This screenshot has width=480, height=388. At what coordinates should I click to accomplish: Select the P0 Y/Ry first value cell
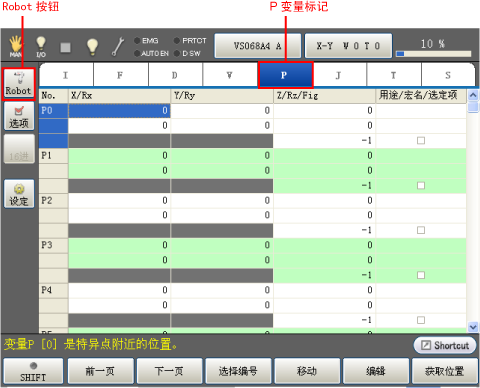tap(222, 111)
